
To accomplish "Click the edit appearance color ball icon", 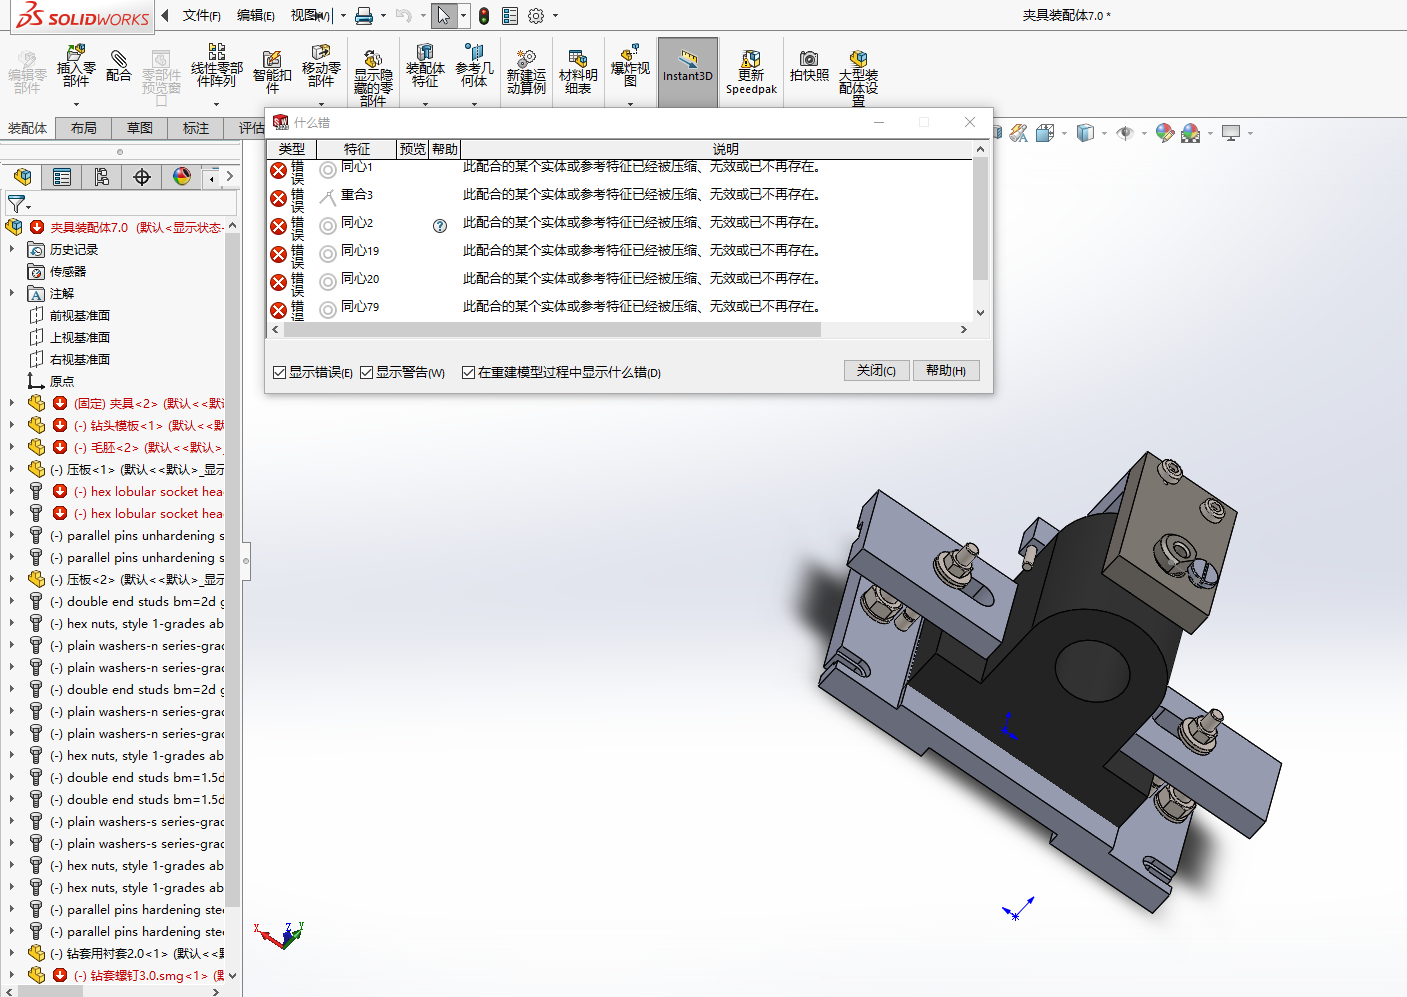I will pos(1164,132).
